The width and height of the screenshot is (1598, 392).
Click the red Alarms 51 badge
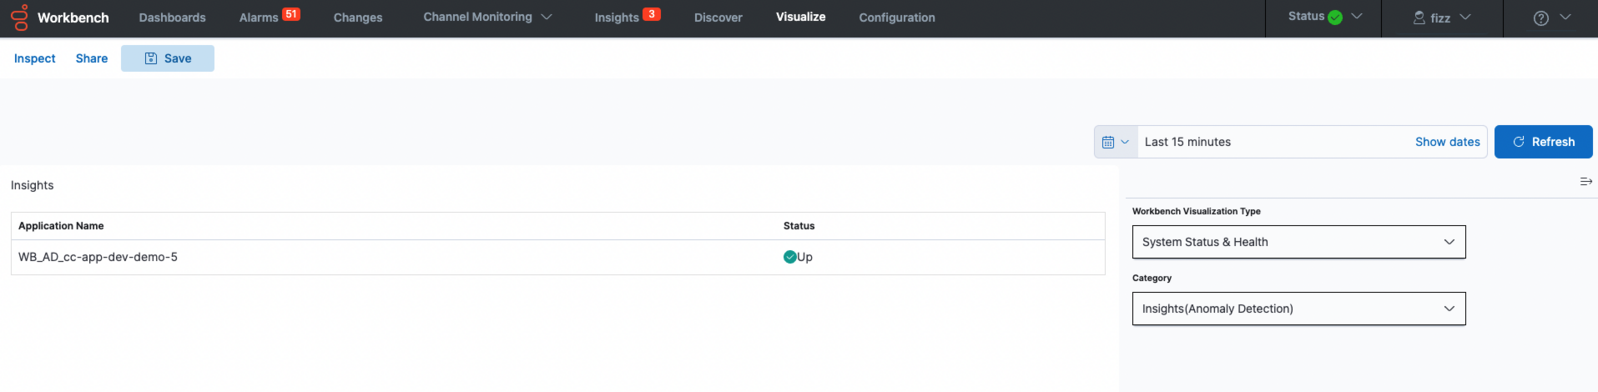(x=291, y=14)
